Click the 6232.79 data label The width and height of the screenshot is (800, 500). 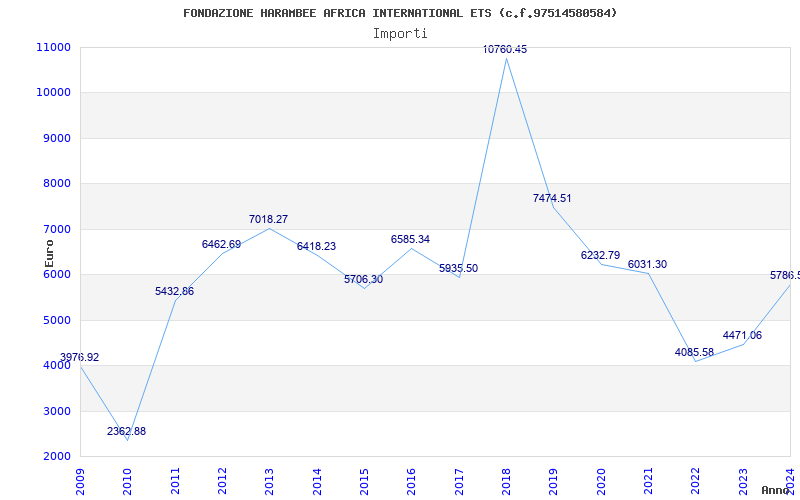pyautogui.click(x=601, y=255)
